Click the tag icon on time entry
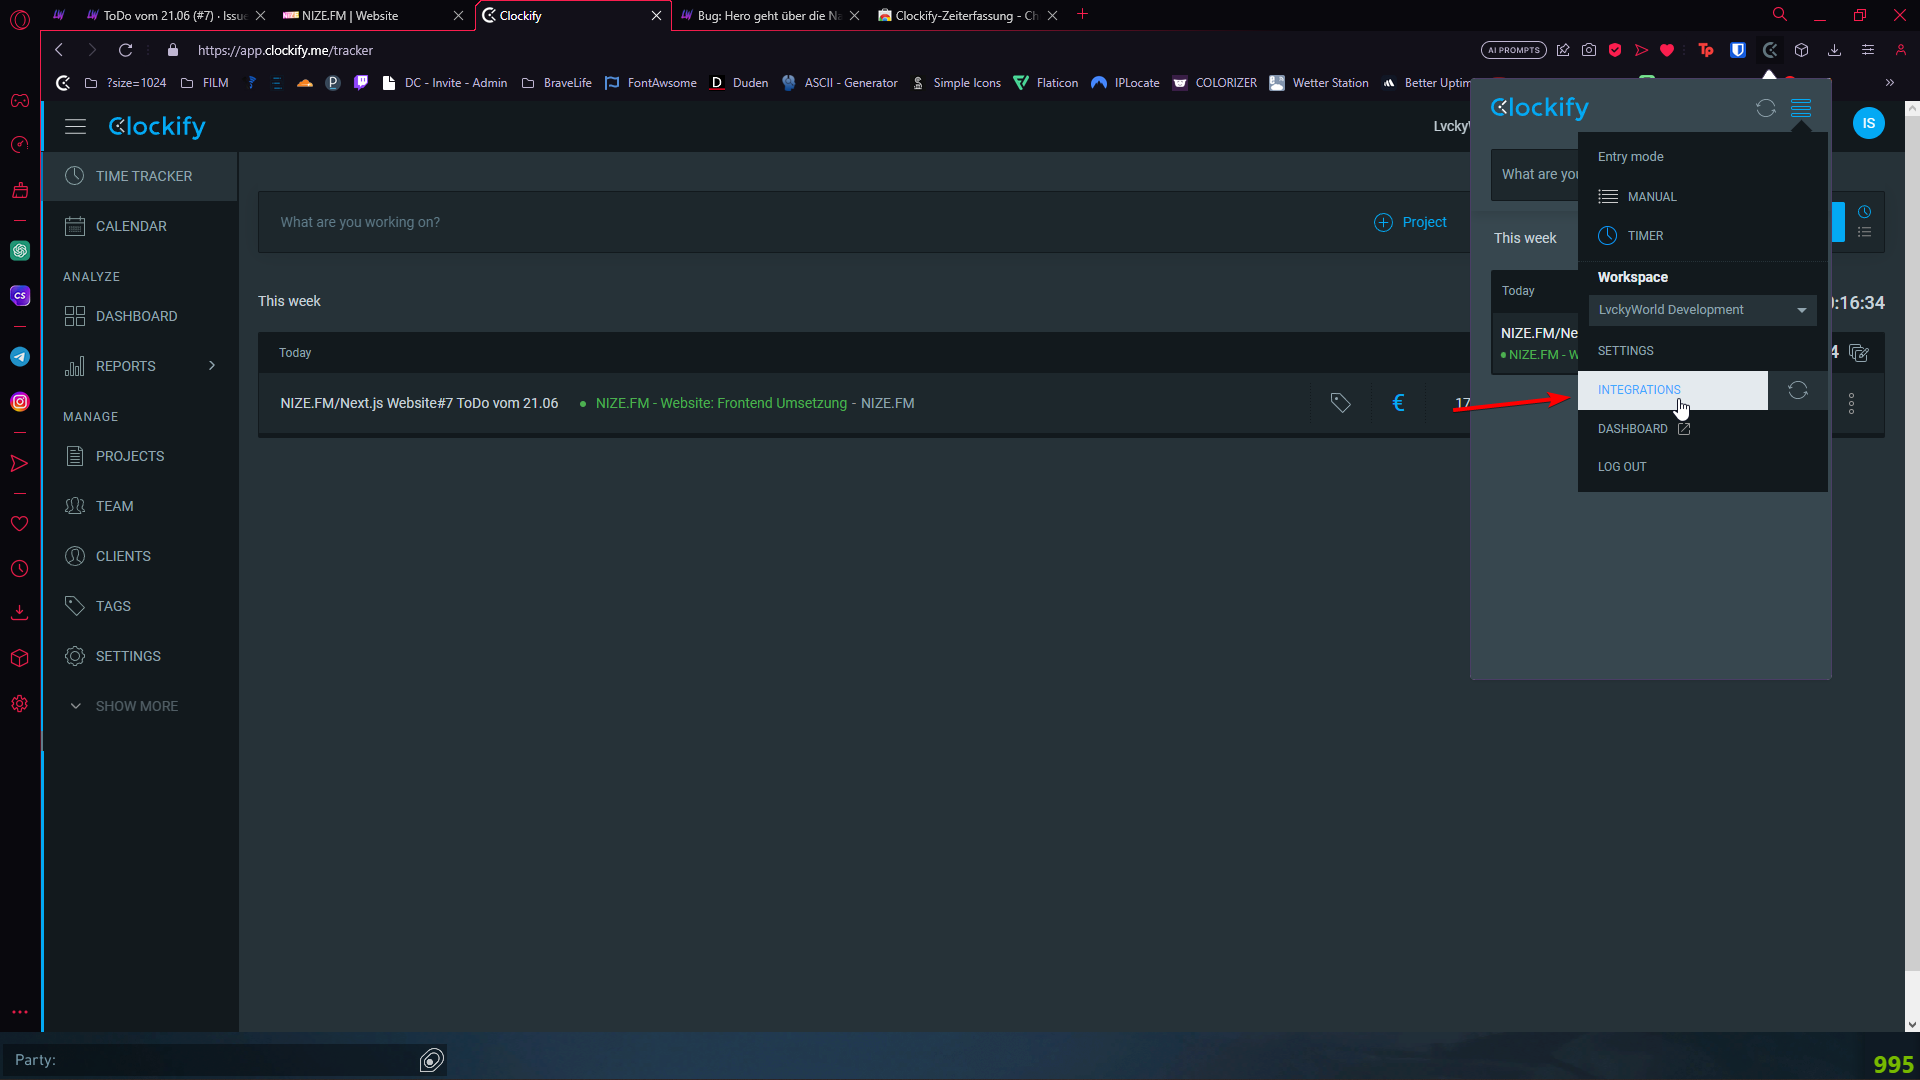The image size is (1920, 1080). coord(1340,403)
